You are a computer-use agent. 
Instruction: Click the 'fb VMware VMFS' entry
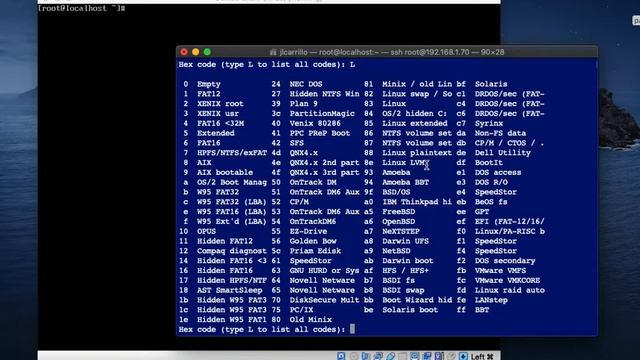pos(491,271)
